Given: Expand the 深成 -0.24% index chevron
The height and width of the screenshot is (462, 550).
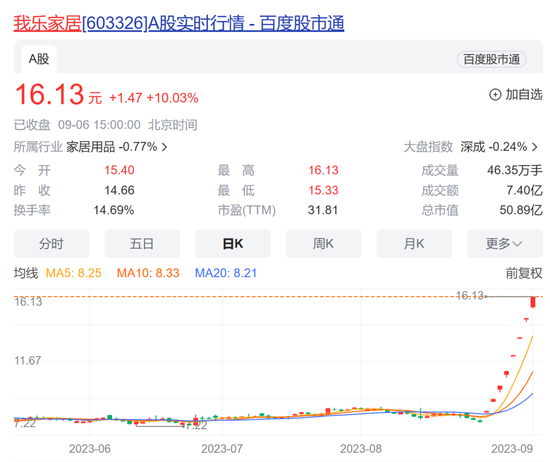Looking at the screenshot, I should tap(535, 147).
